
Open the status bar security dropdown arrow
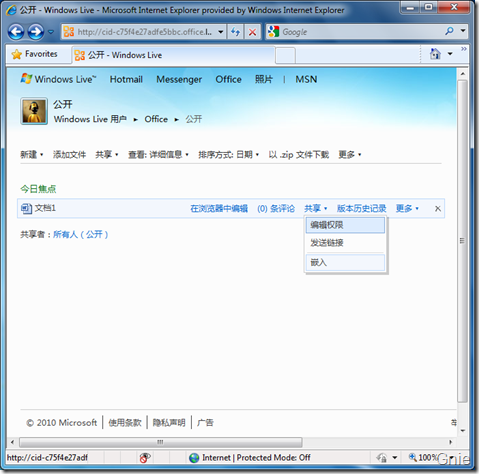[395, 458]
